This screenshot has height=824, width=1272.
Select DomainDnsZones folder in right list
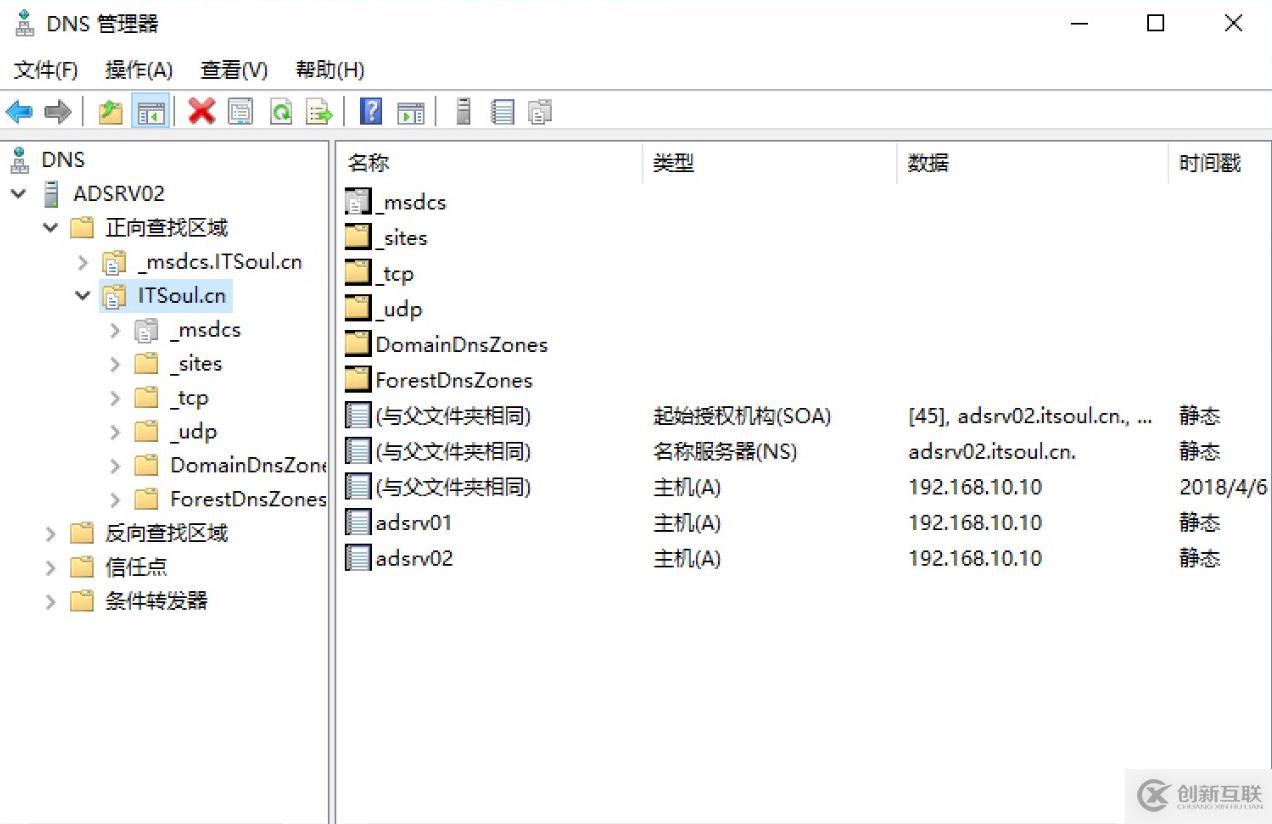point(358,345)
